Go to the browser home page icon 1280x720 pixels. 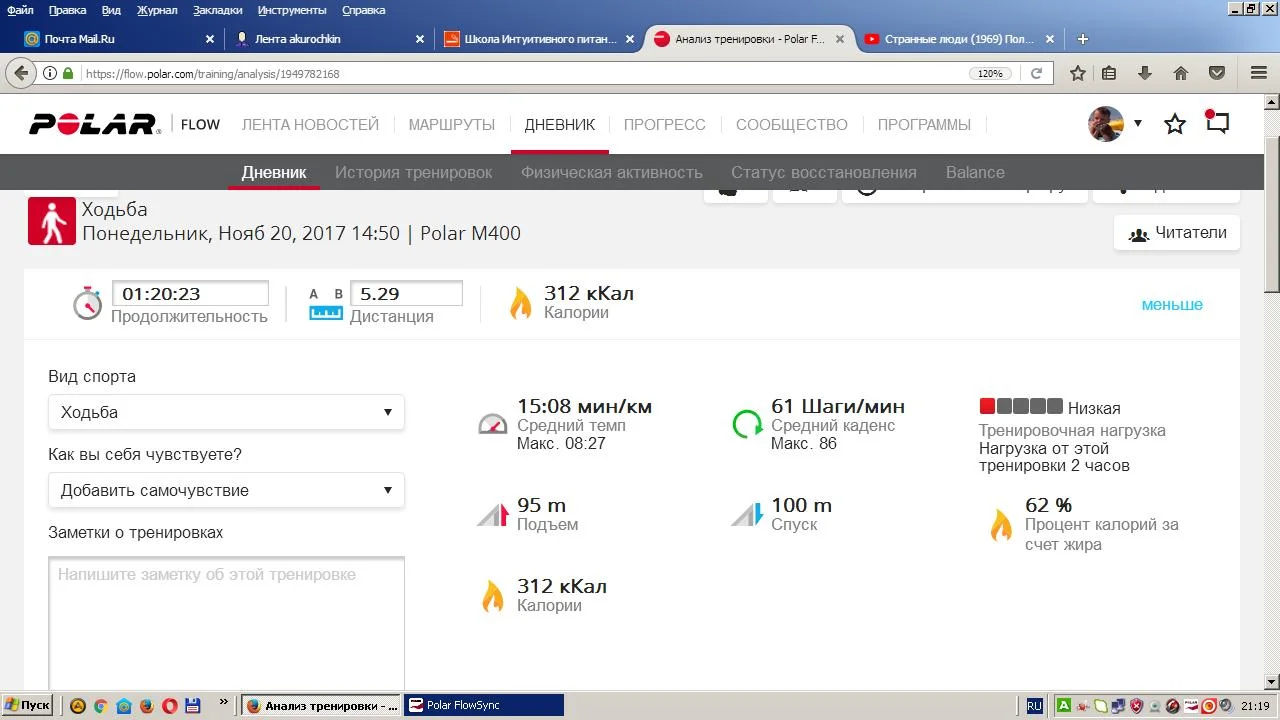click(x=1181, y=73)
